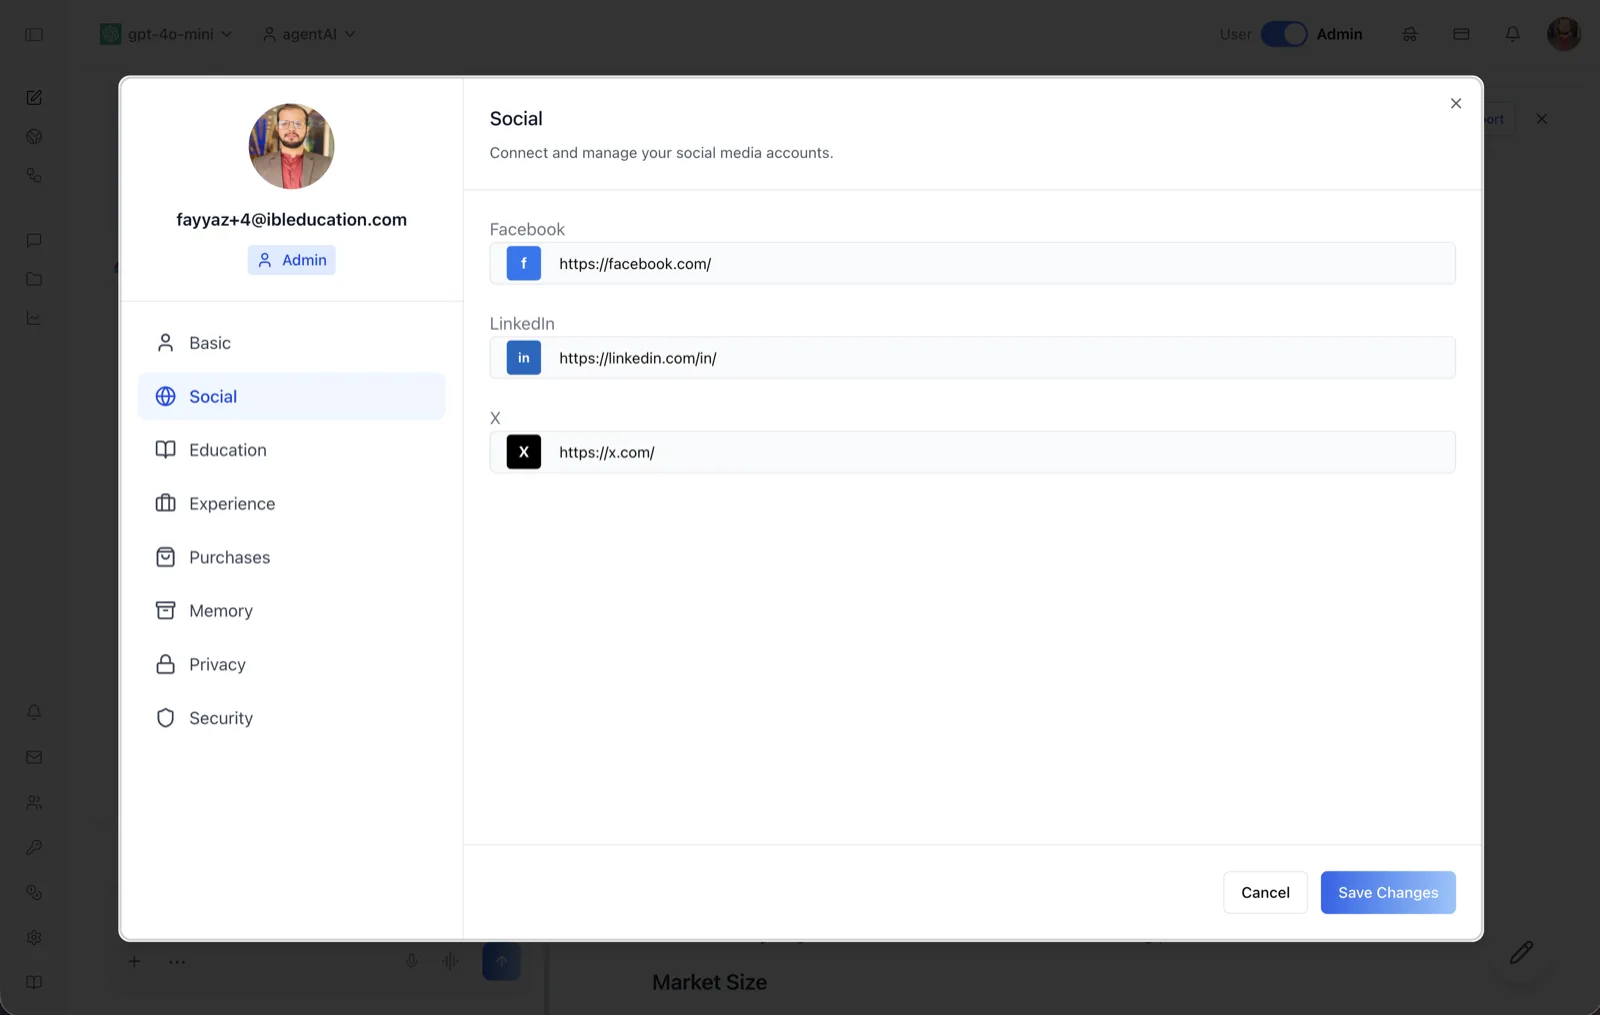Image resolution: width=1600 pixels, height=1015 pixels.
Task: Open the Education section
Action: 291,450
